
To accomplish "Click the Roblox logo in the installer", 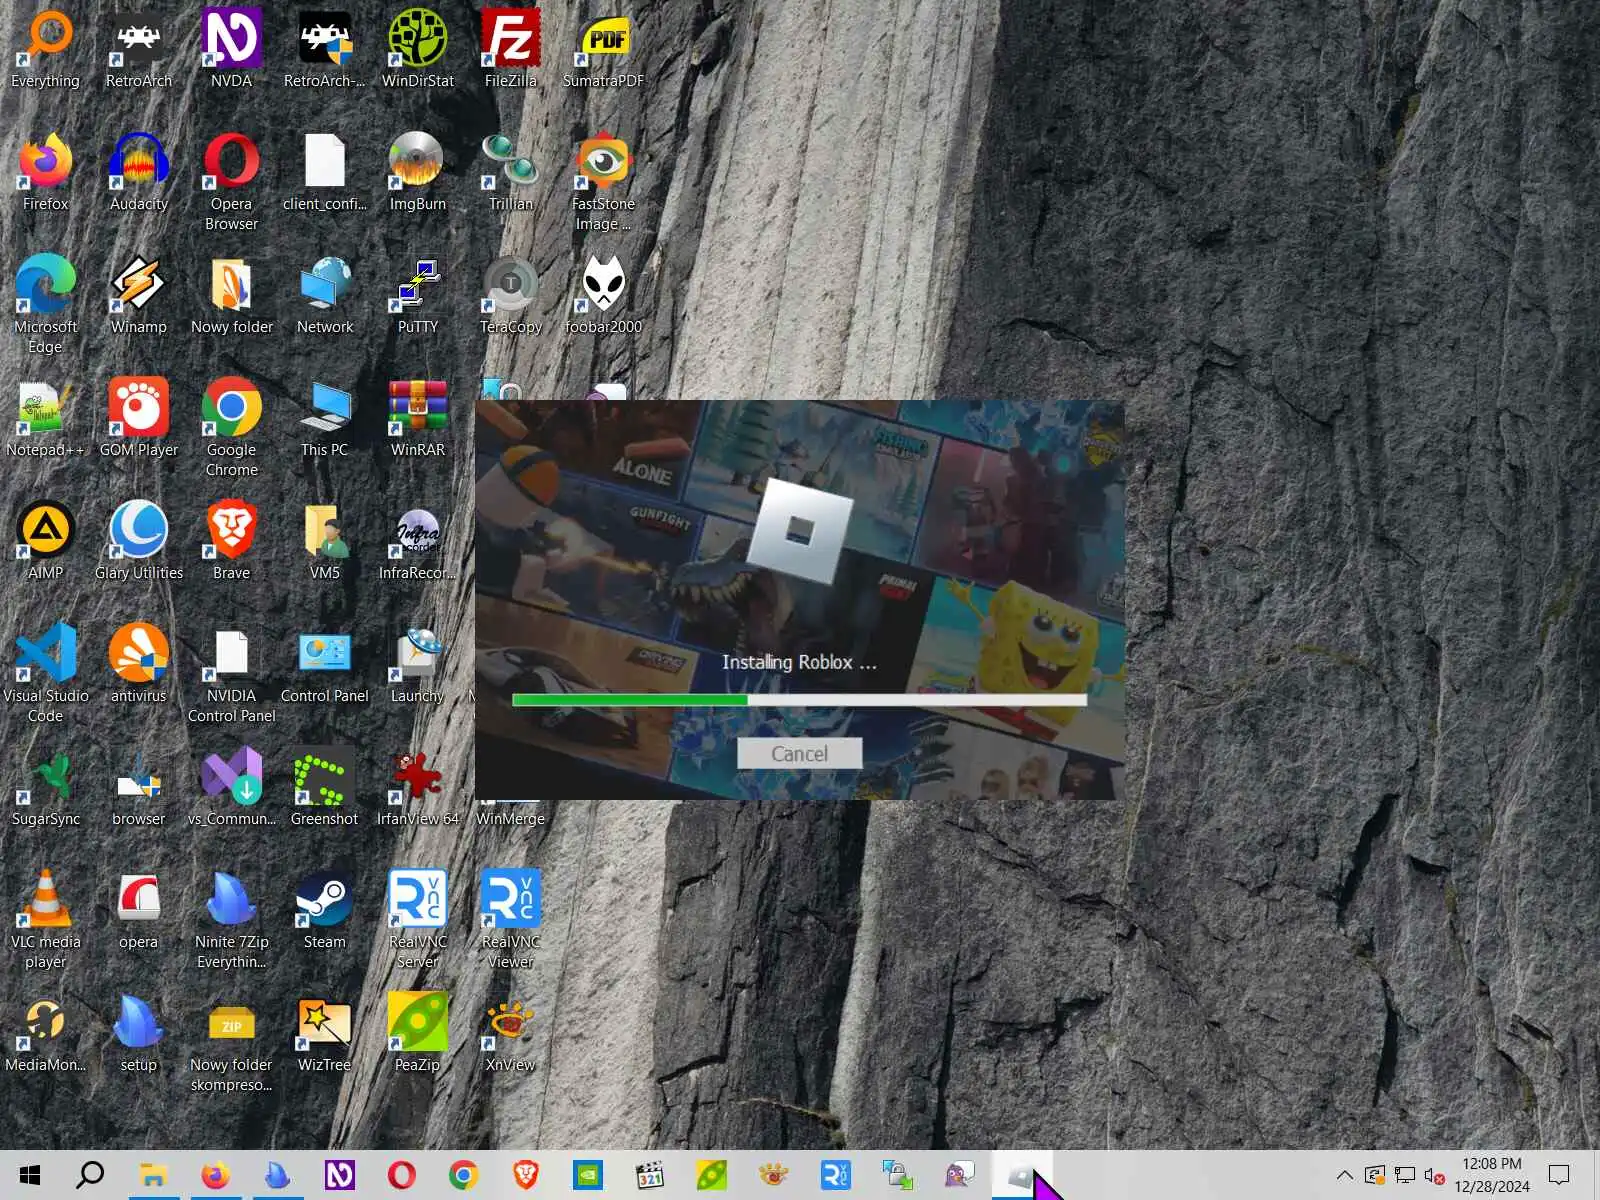I will (x=800, y=530).
